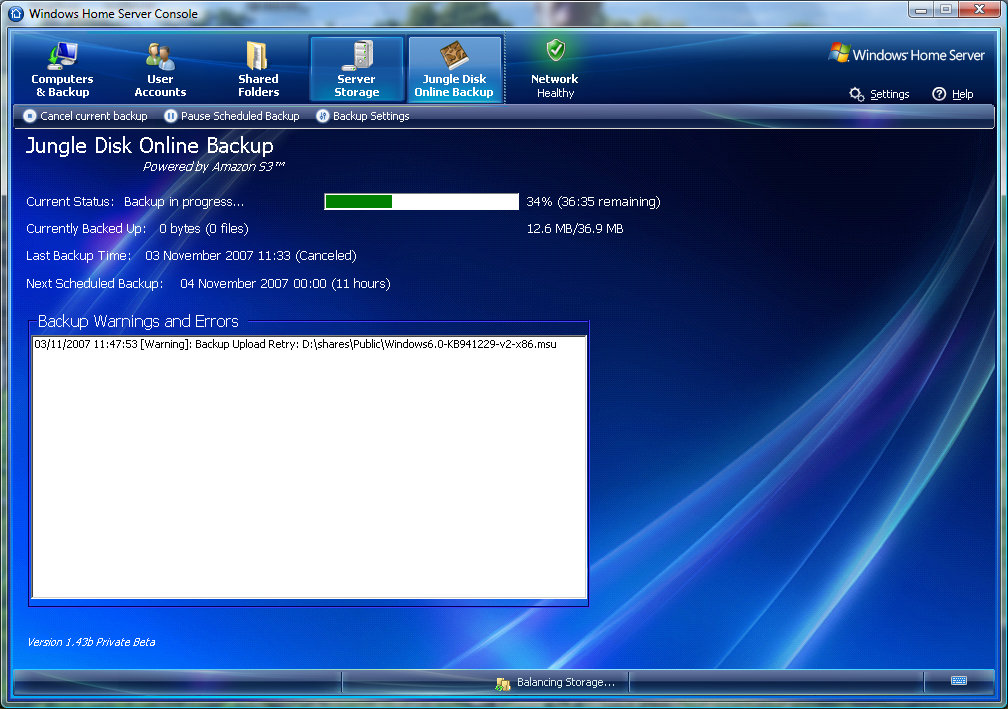Image resolution: width=1008 pixels, height=709 pixels.
Task: Click the Home Server Console title bar icon
Action: [16, 13]
